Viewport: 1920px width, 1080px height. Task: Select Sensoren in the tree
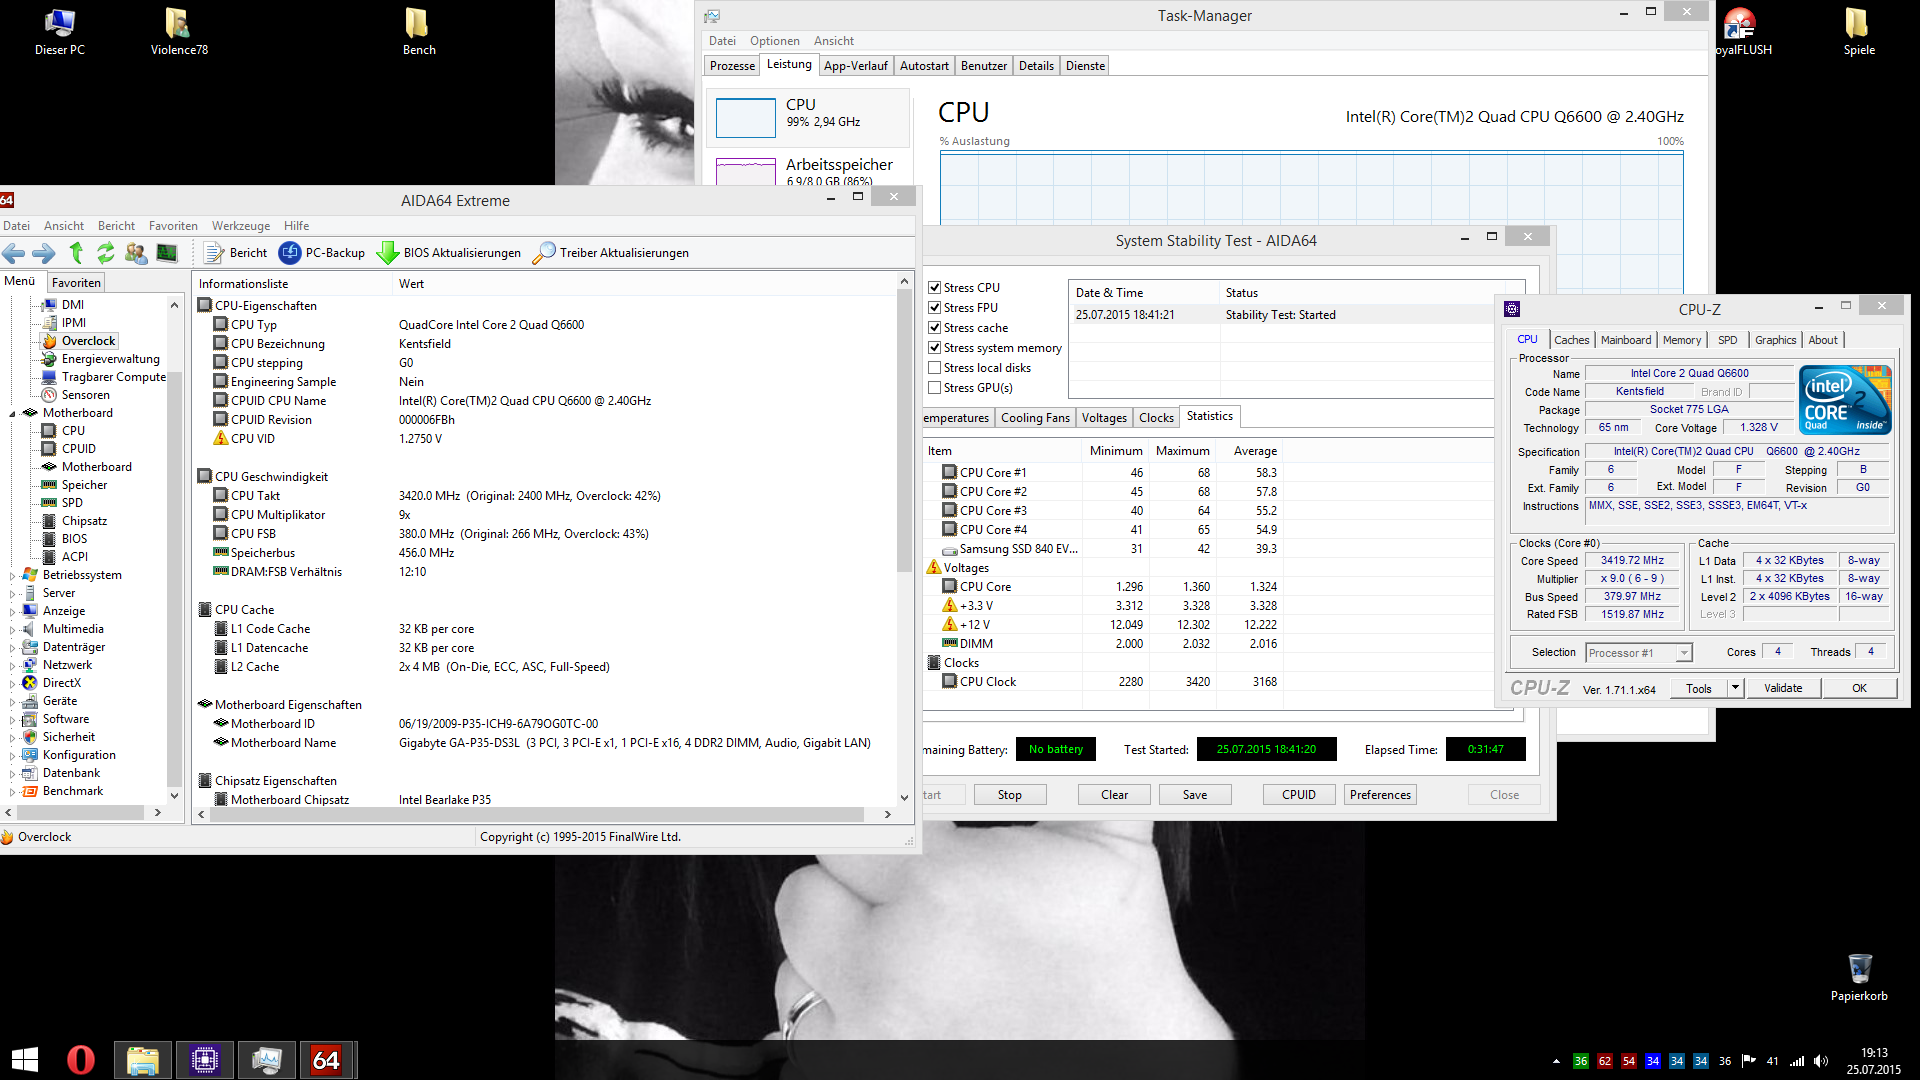85,395
